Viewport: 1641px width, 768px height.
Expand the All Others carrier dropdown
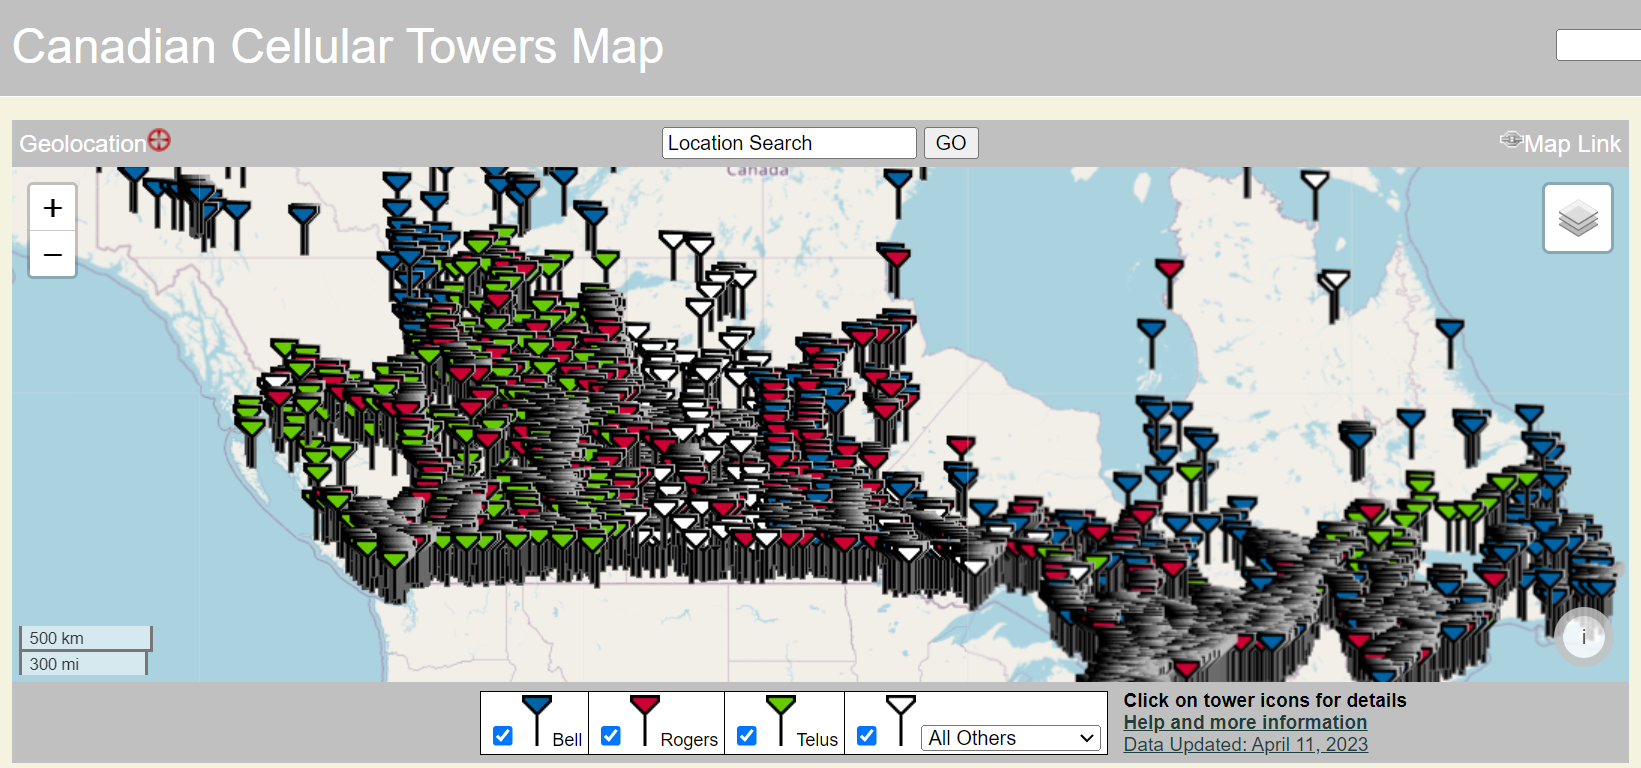pyautogui.click(x=1010, y=738)
